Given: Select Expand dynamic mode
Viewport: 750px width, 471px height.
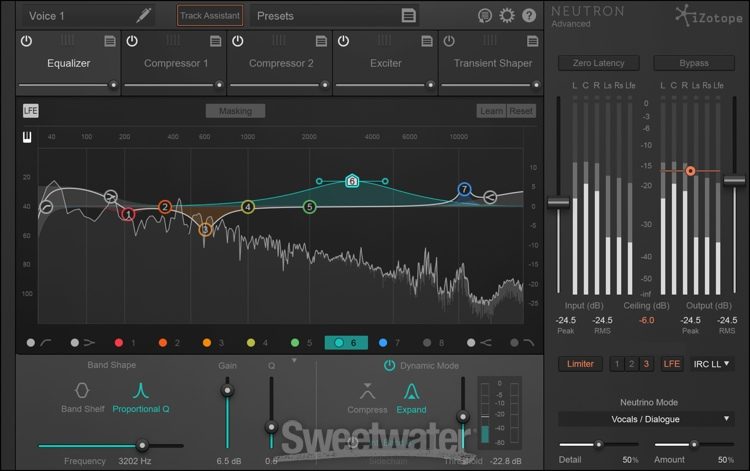Looking at the screenshot, I should click(411, 398).
